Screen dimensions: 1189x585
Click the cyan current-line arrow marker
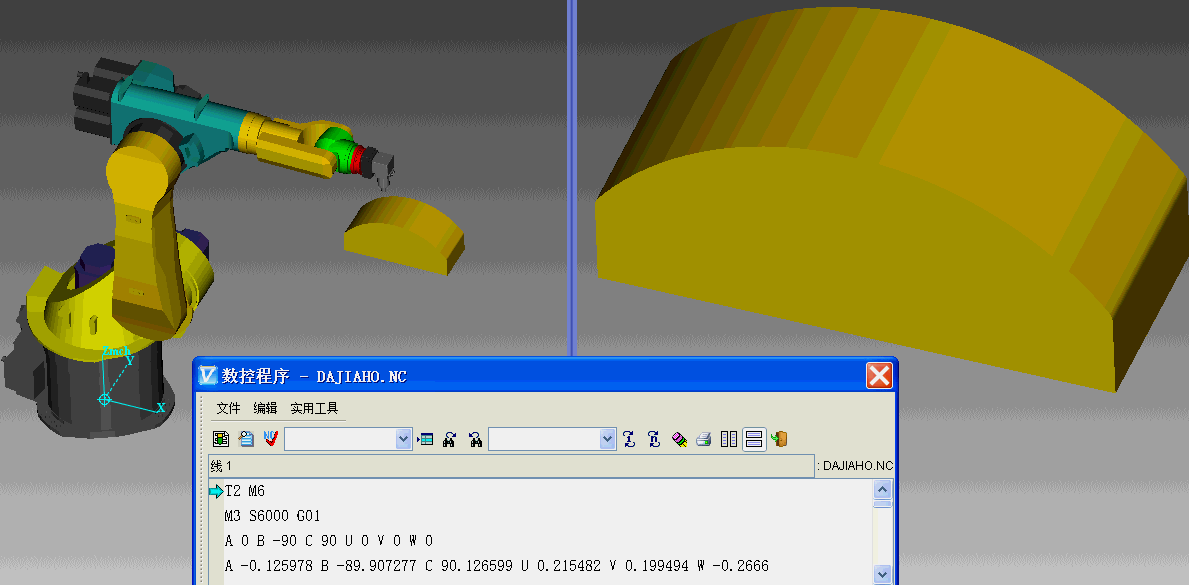tap(216, 492)
